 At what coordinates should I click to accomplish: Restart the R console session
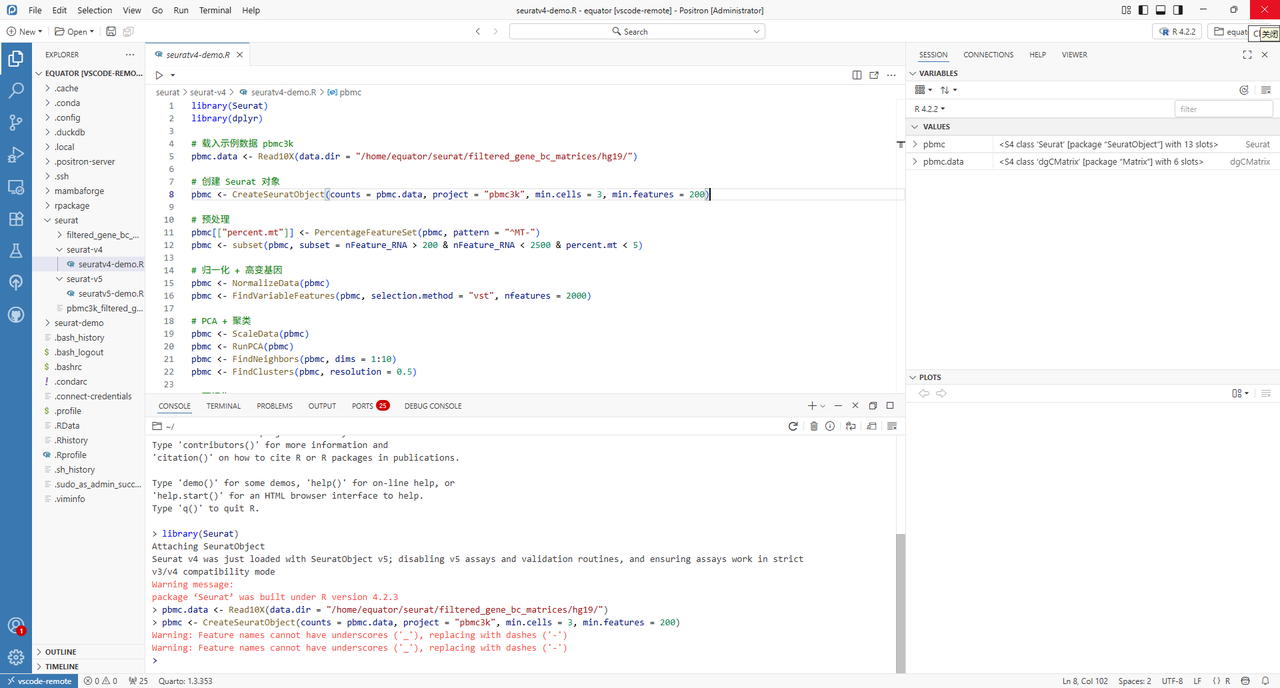(x=793, y=426)
